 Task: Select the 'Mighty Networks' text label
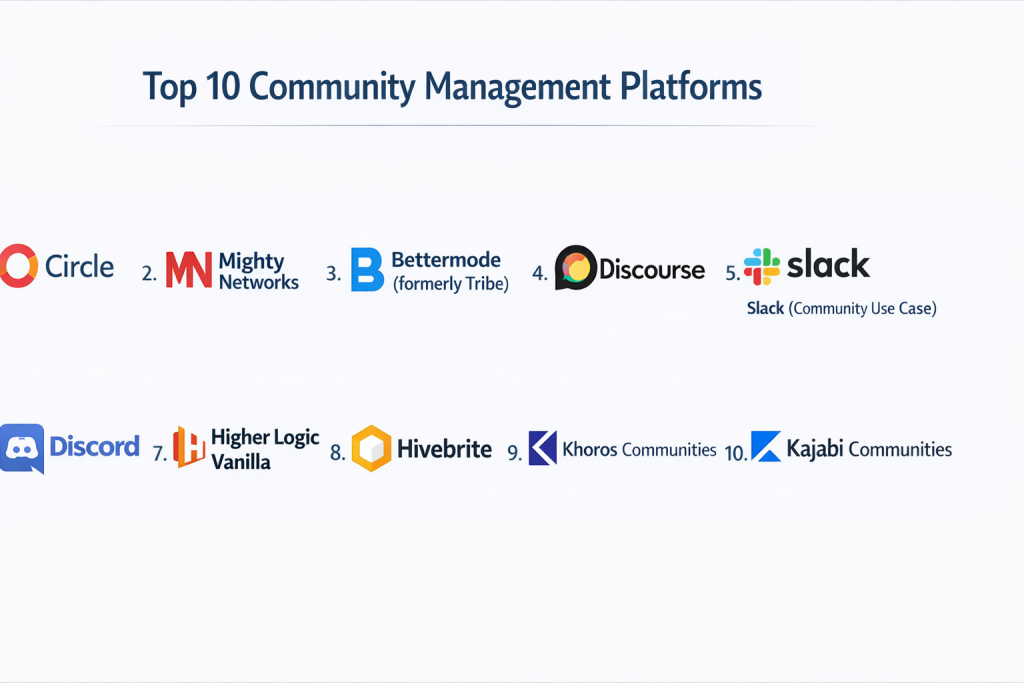(x=258, y=271)
